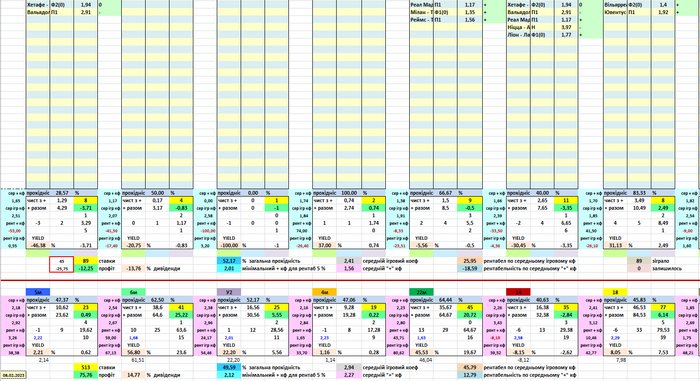This screenshot has height=381, width=700.
Task: Click the cyan '2,12' minimal coefficient cell
Action: 229,375
